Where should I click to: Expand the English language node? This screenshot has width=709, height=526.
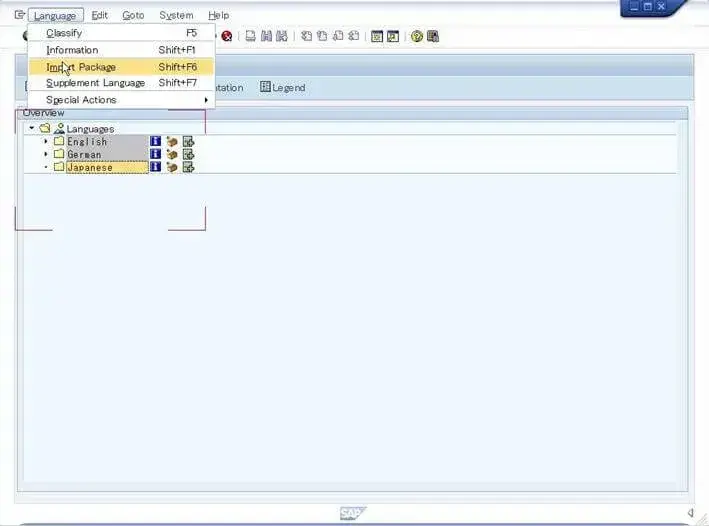pyautogui.click(x=46, y=141)
